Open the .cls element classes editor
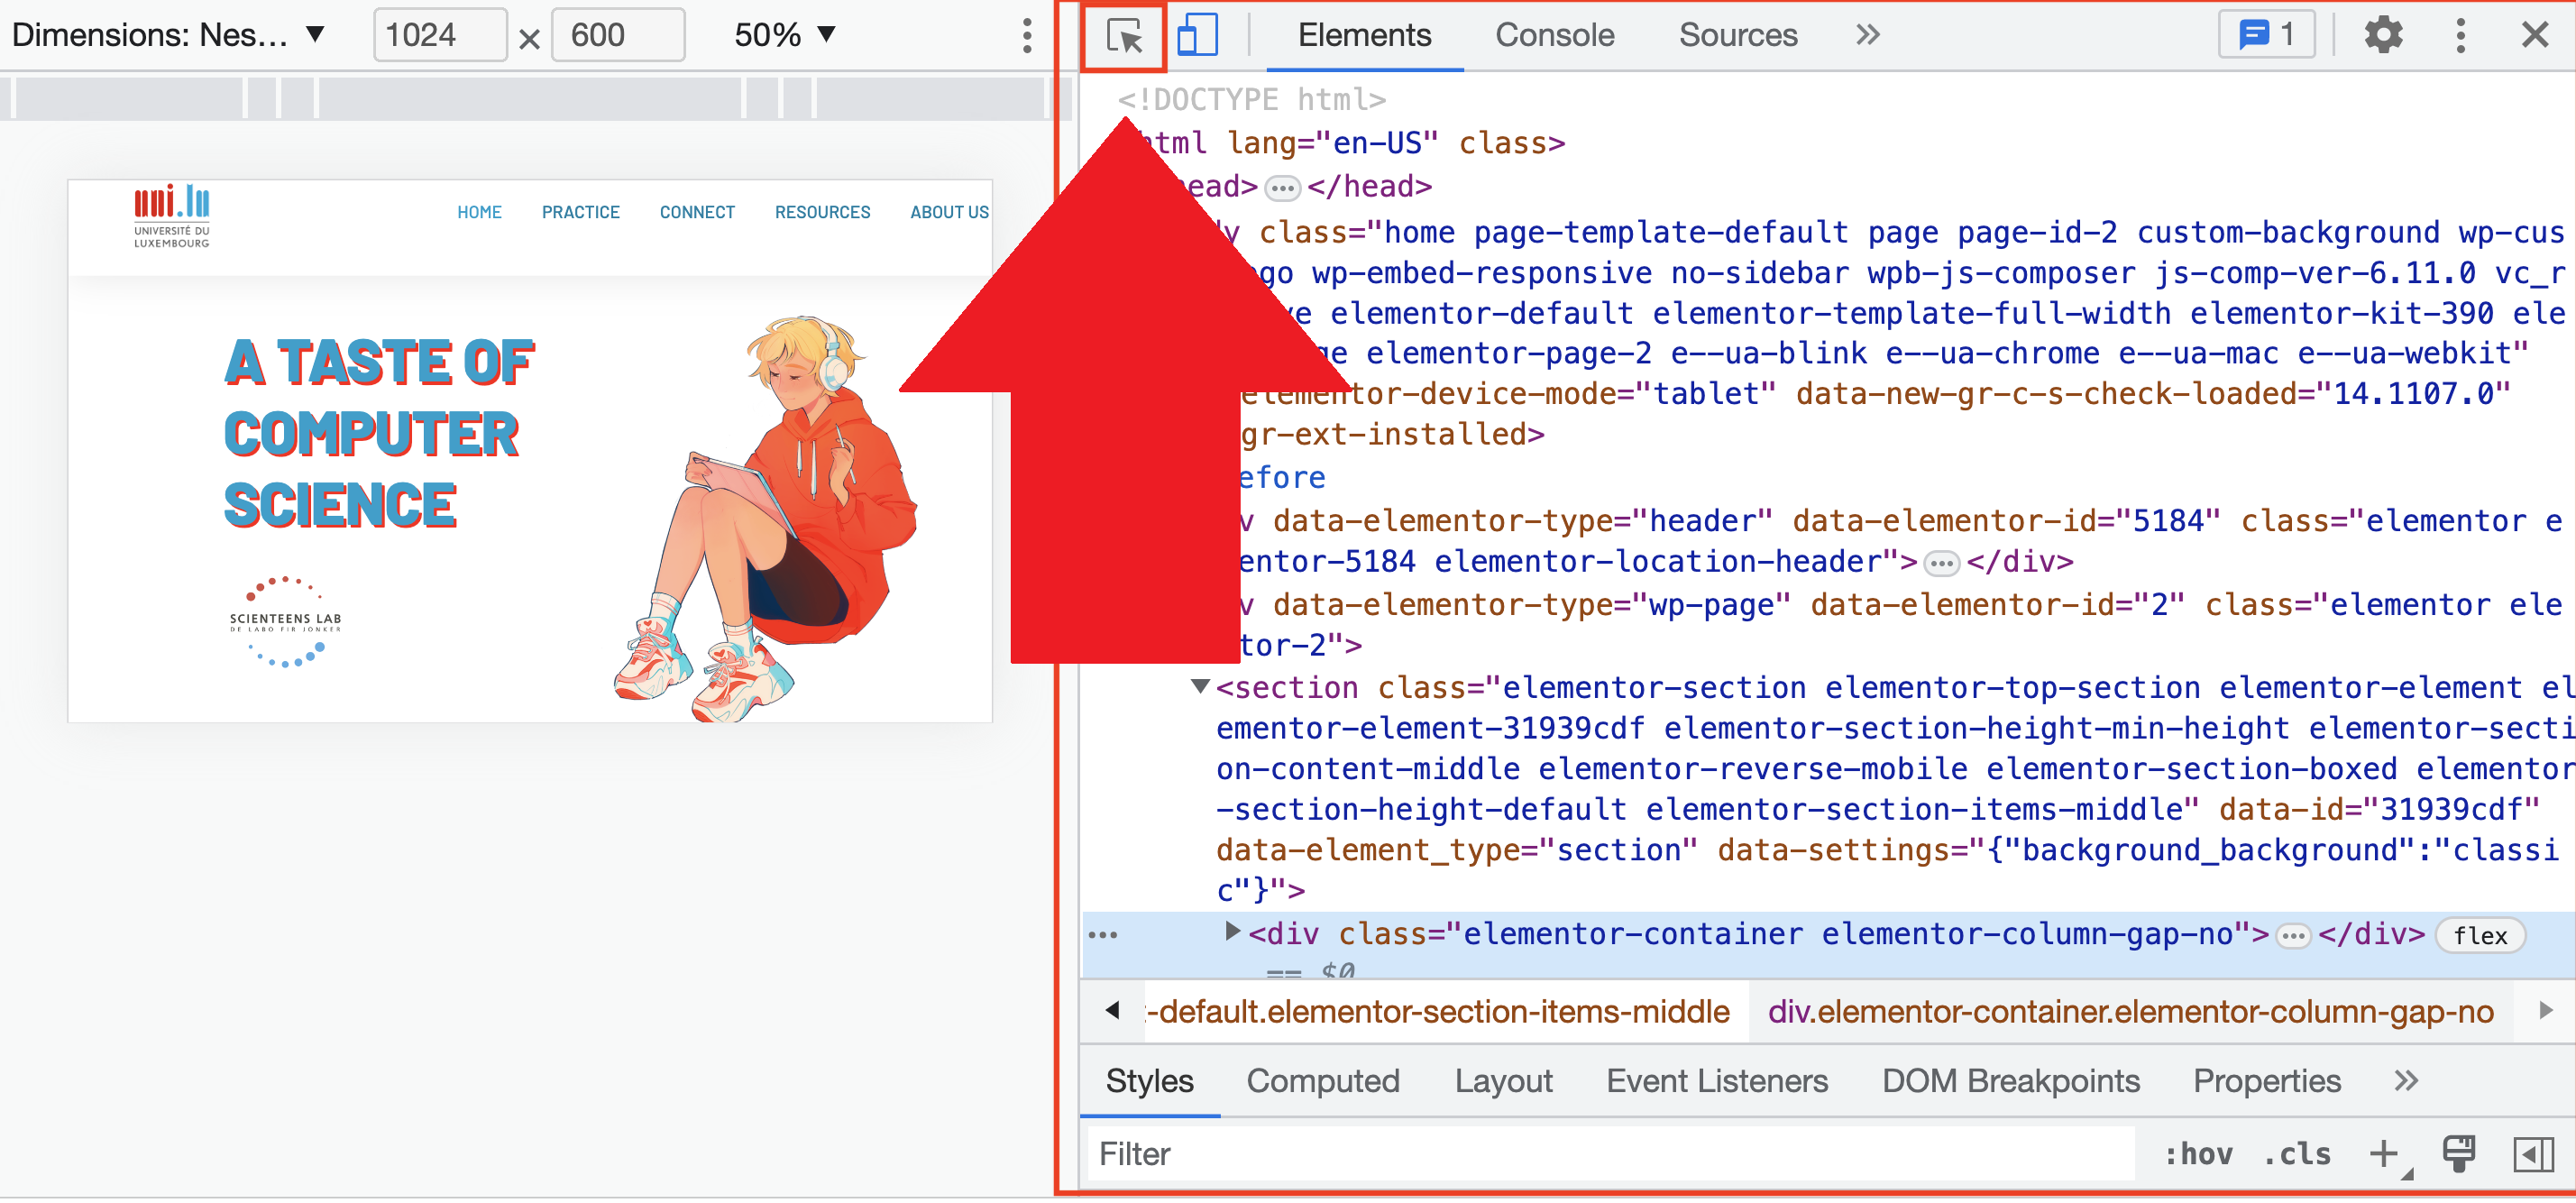 click(x=2297, y=1154)
